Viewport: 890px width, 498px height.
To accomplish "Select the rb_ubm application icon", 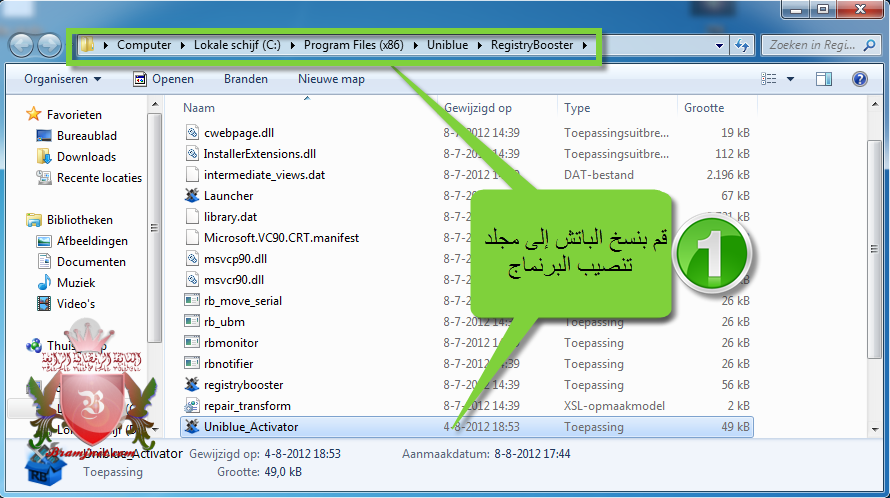I will [x=192, y=322].
